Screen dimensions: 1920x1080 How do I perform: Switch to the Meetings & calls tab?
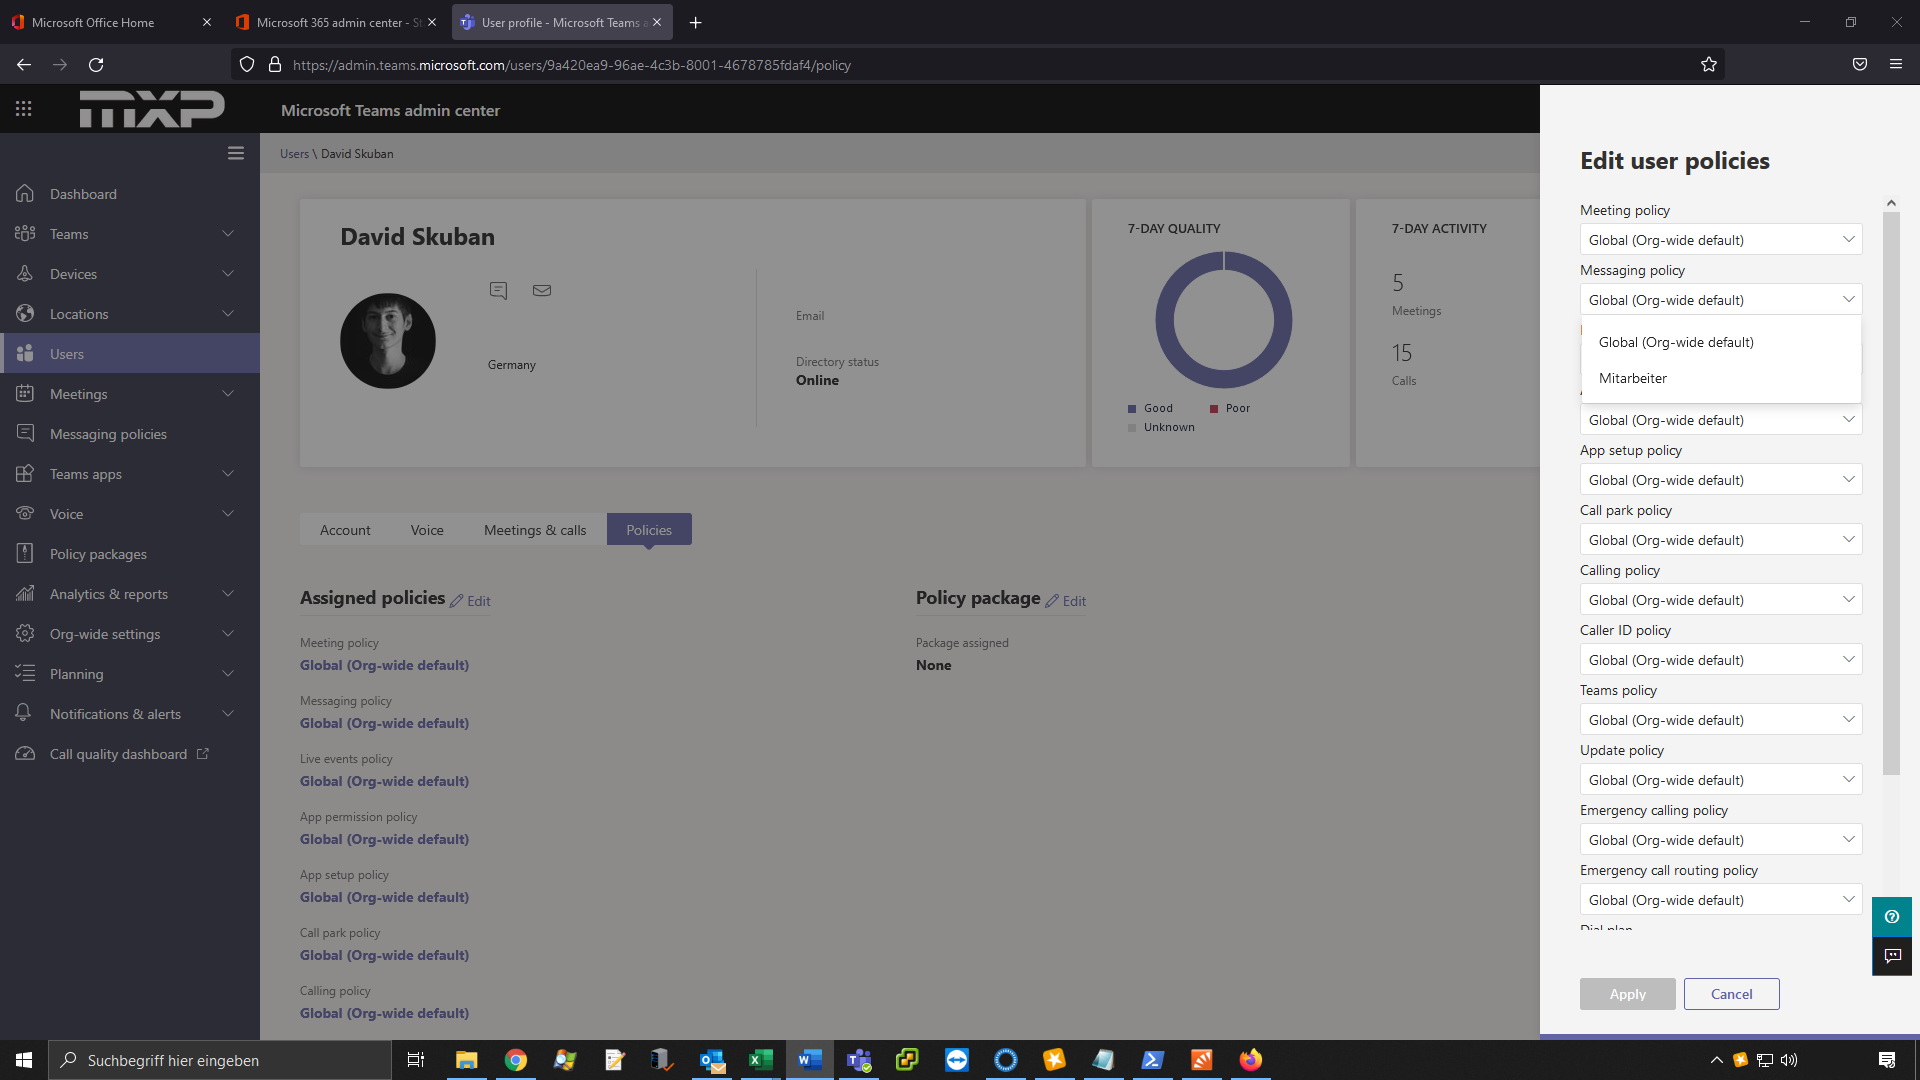coord(535,530)
